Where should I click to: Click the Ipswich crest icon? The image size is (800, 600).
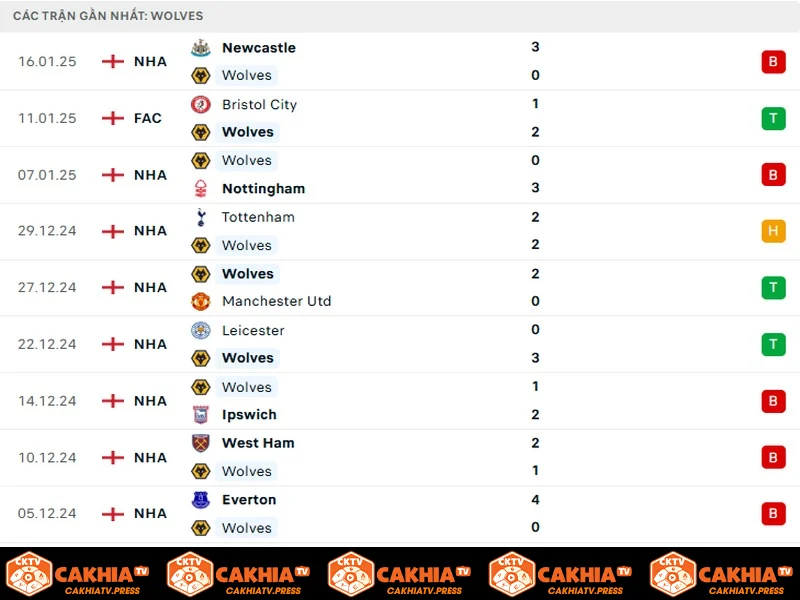pos(201,415)
